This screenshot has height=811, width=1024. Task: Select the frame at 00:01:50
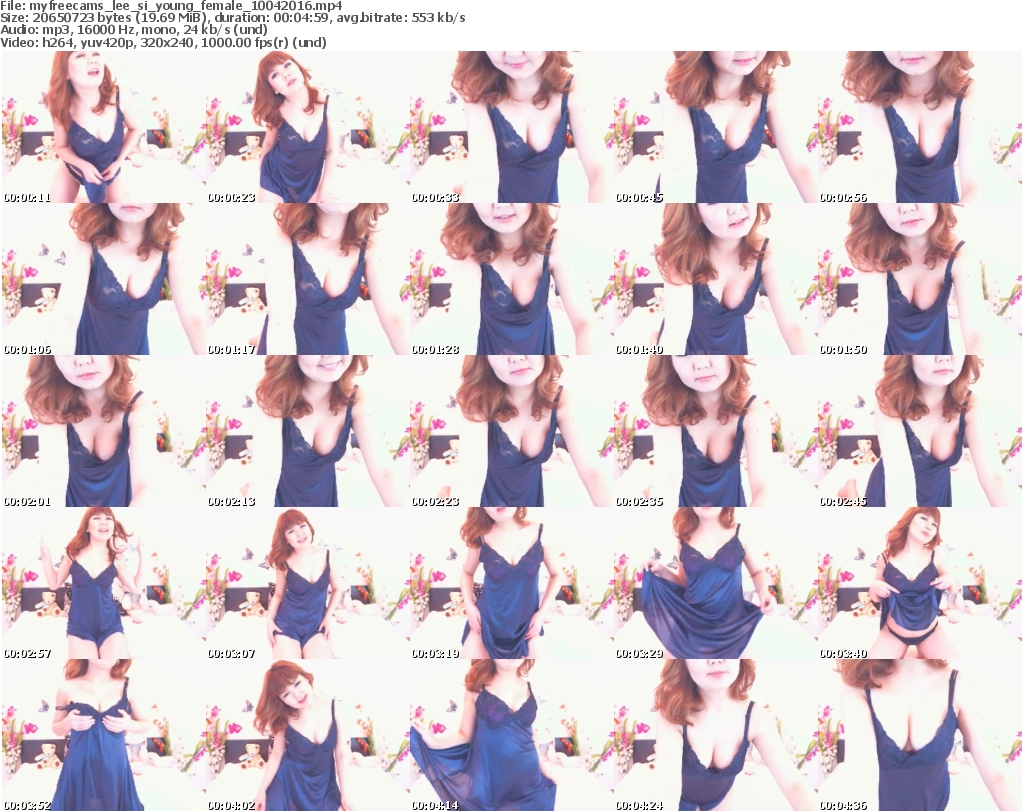pos(920,279)
